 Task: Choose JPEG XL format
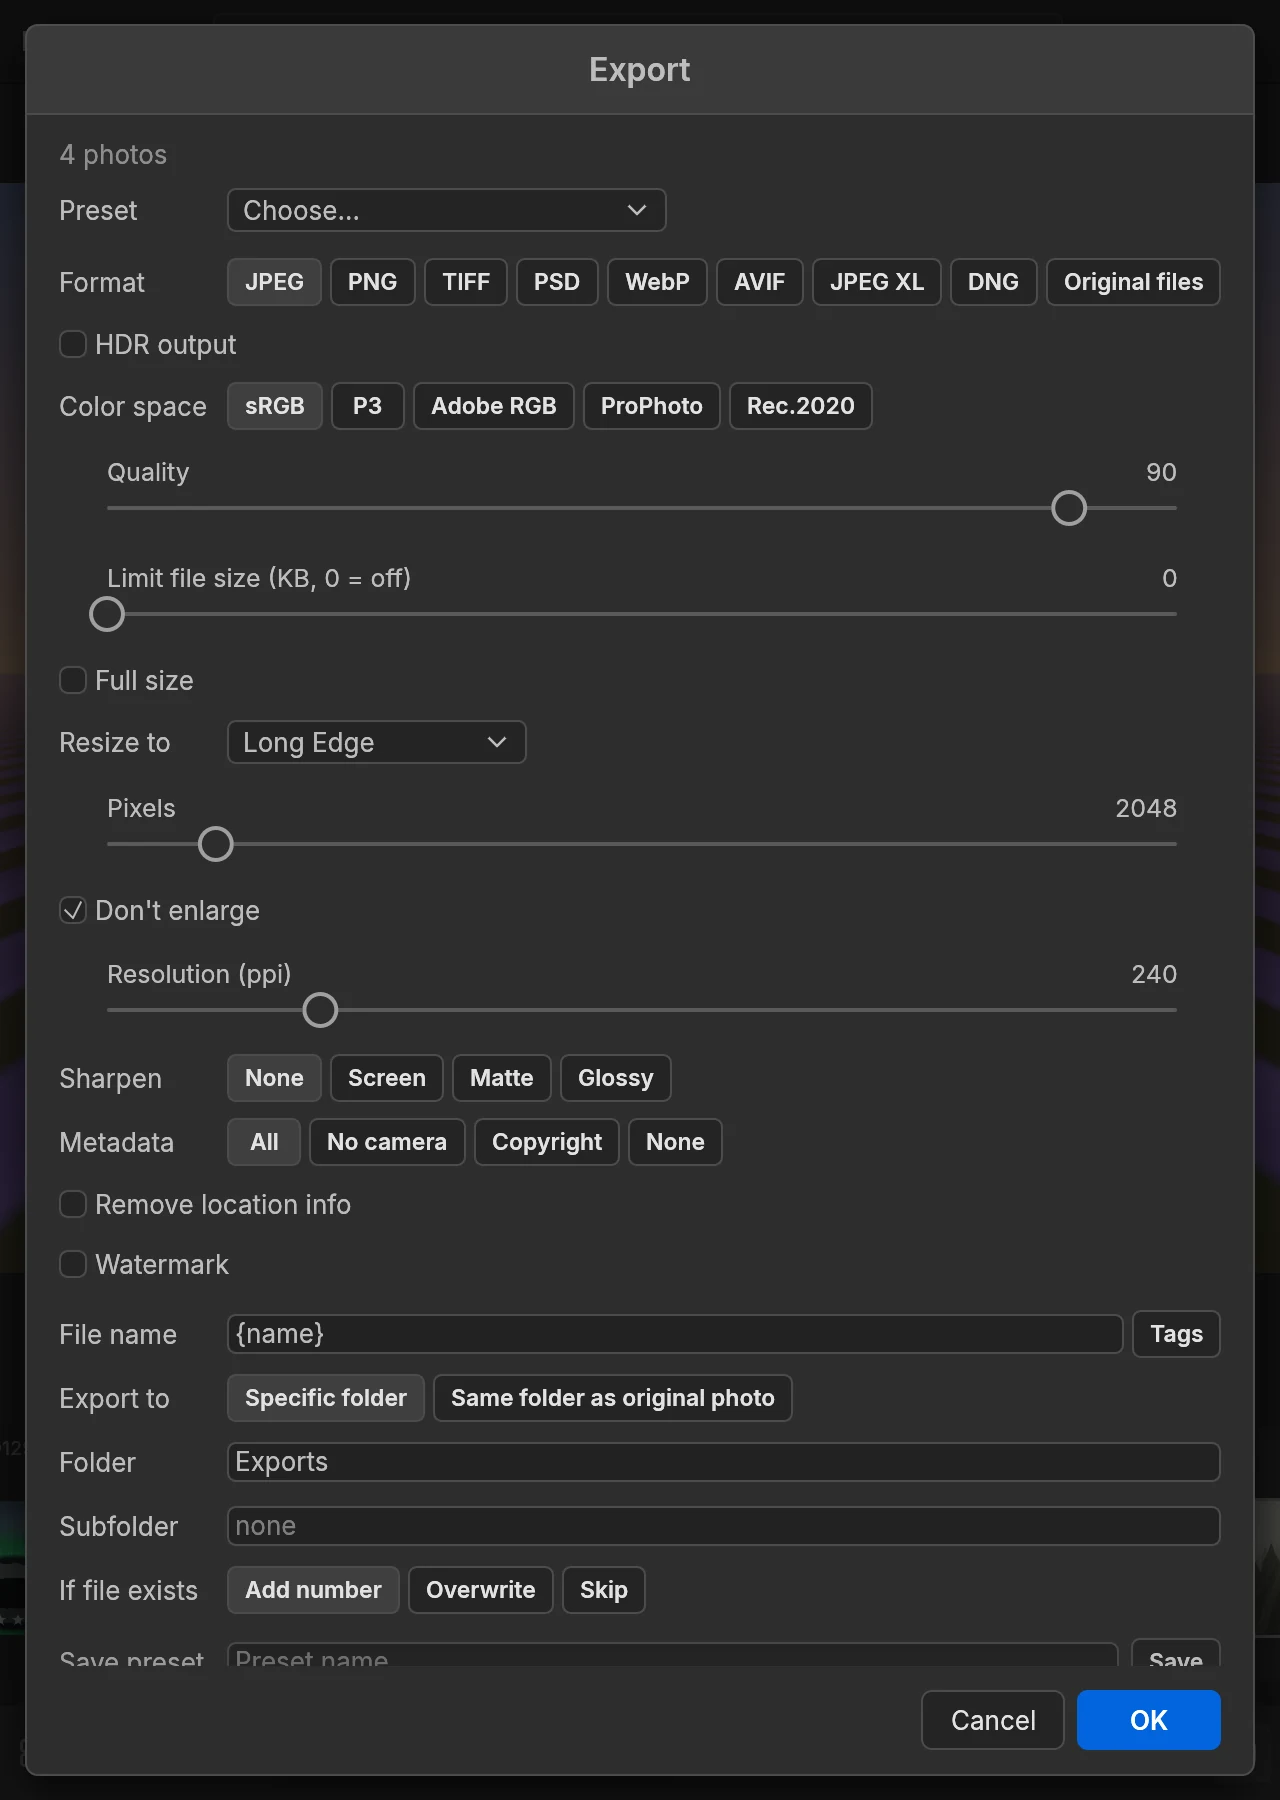coord(877,282)
